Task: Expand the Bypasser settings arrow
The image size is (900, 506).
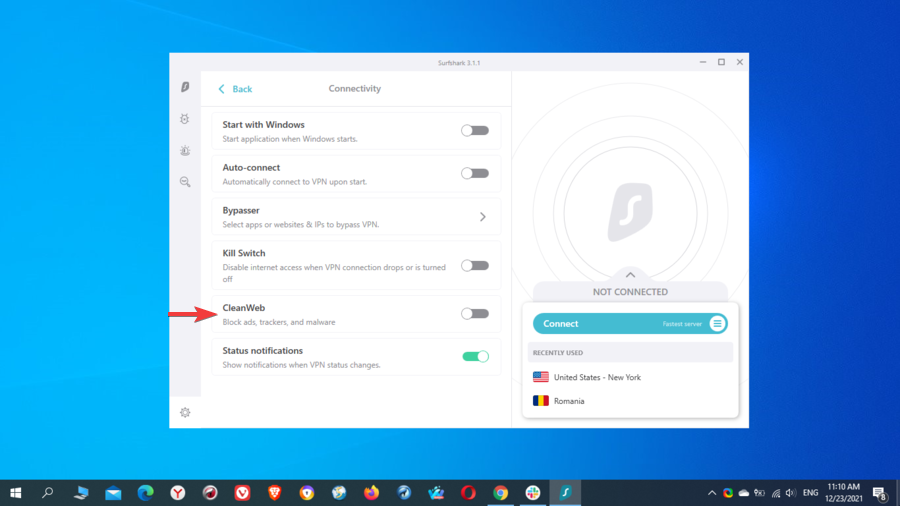Action: pos(483,217)
